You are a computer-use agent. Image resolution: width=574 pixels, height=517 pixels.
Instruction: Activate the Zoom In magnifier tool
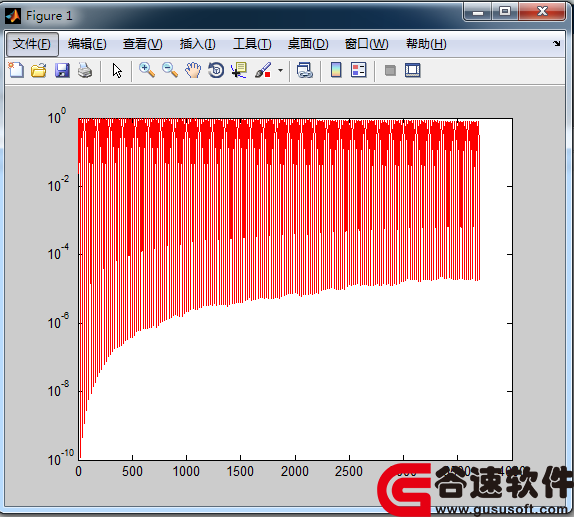click(147, 70)
